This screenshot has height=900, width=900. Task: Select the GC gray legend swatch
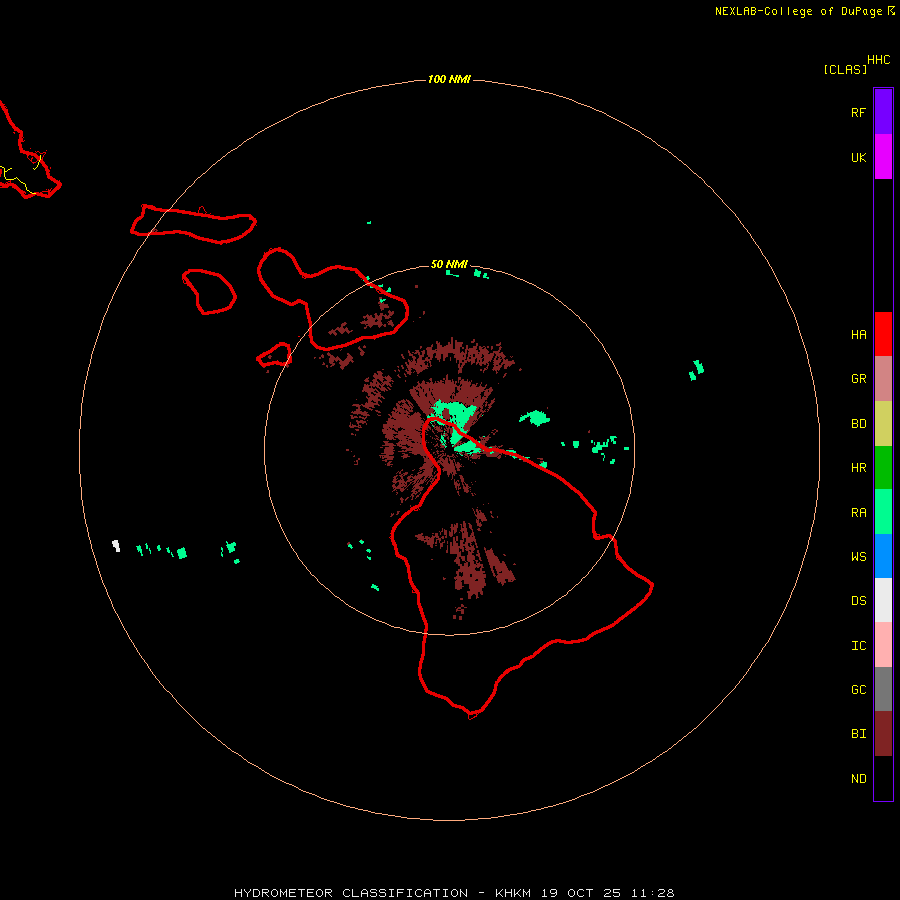(x=883, y=689)
